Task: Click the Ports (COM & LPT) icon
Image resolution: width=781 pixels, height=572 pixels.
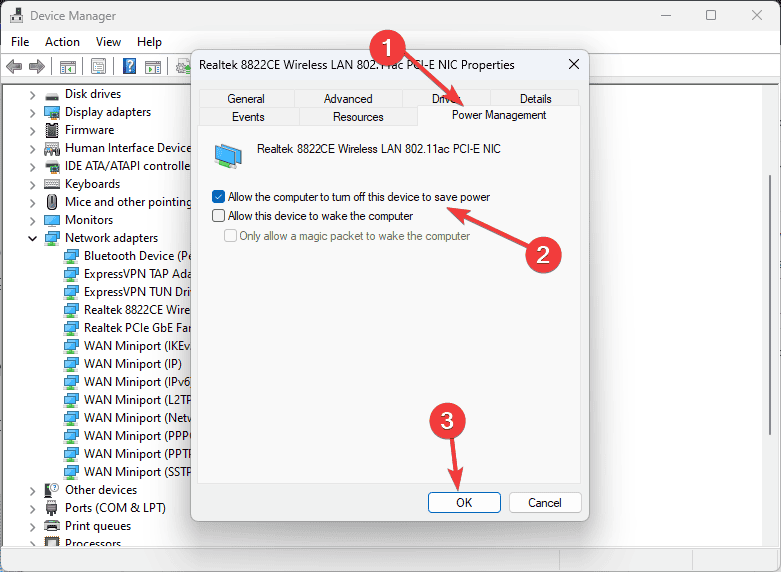Action: (52, 508)
